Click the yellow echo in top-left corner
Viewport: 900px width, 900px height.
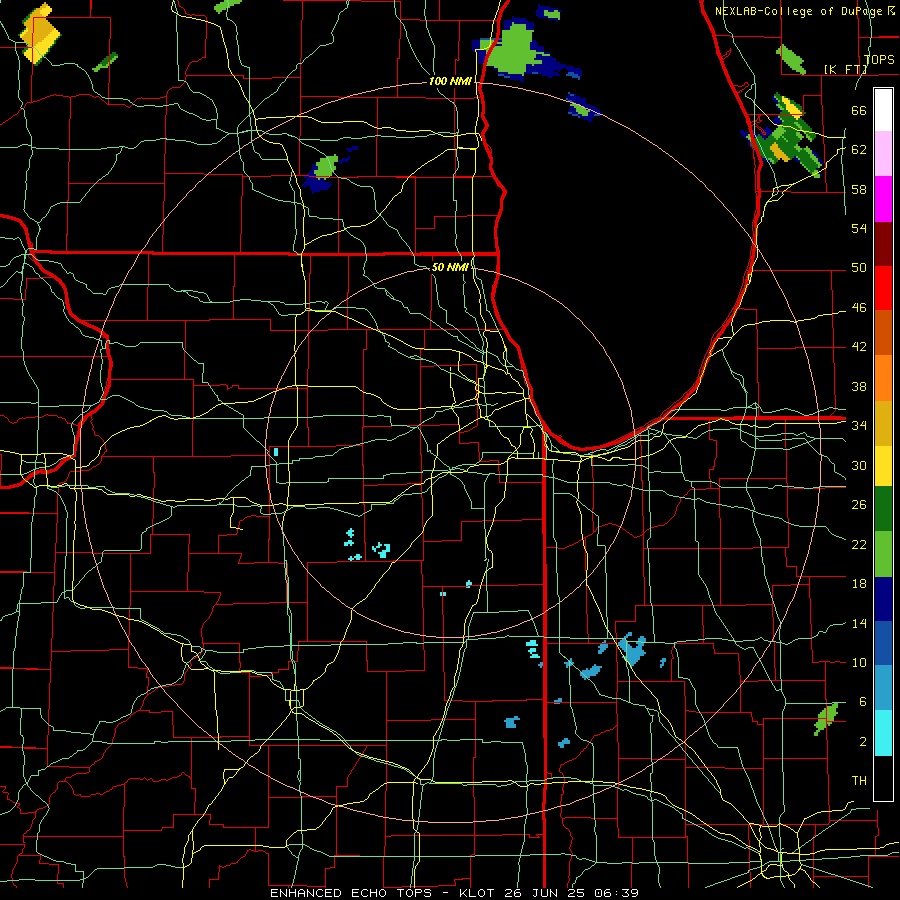click(40, 34)
